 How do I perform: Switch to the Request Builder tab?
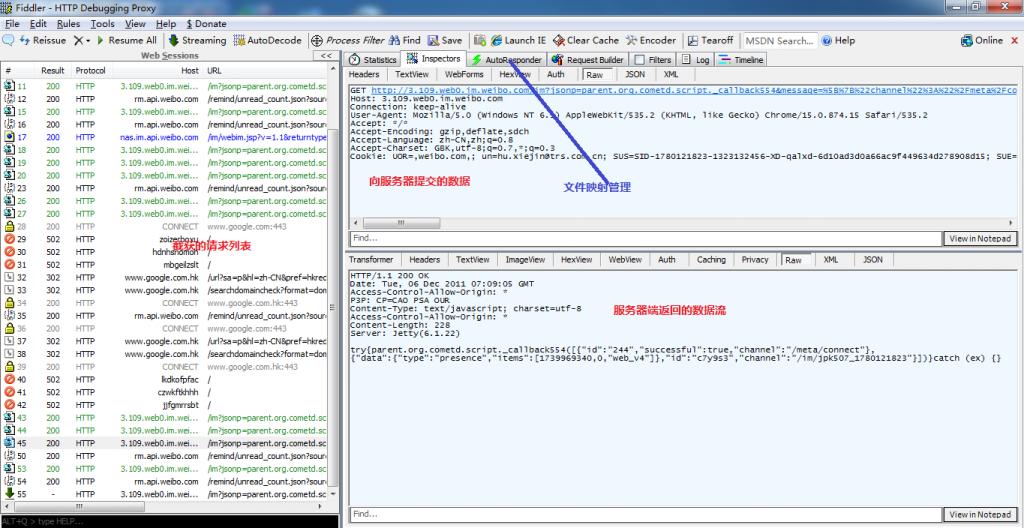coord(588,59)
